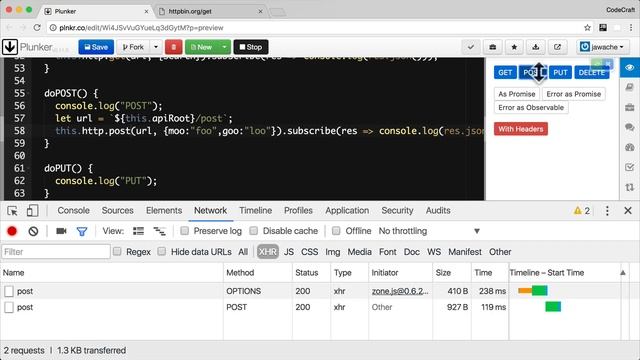Switch to large request rows view
Viewport: 640px width, 360px height.
point(138,231)
